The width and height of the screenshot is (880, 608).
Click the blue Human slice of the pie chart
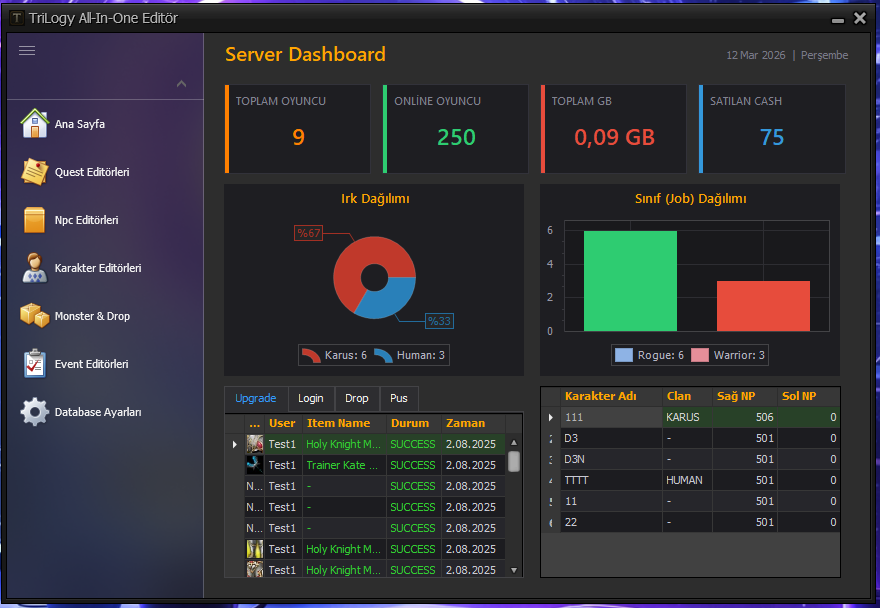point(391,299)
